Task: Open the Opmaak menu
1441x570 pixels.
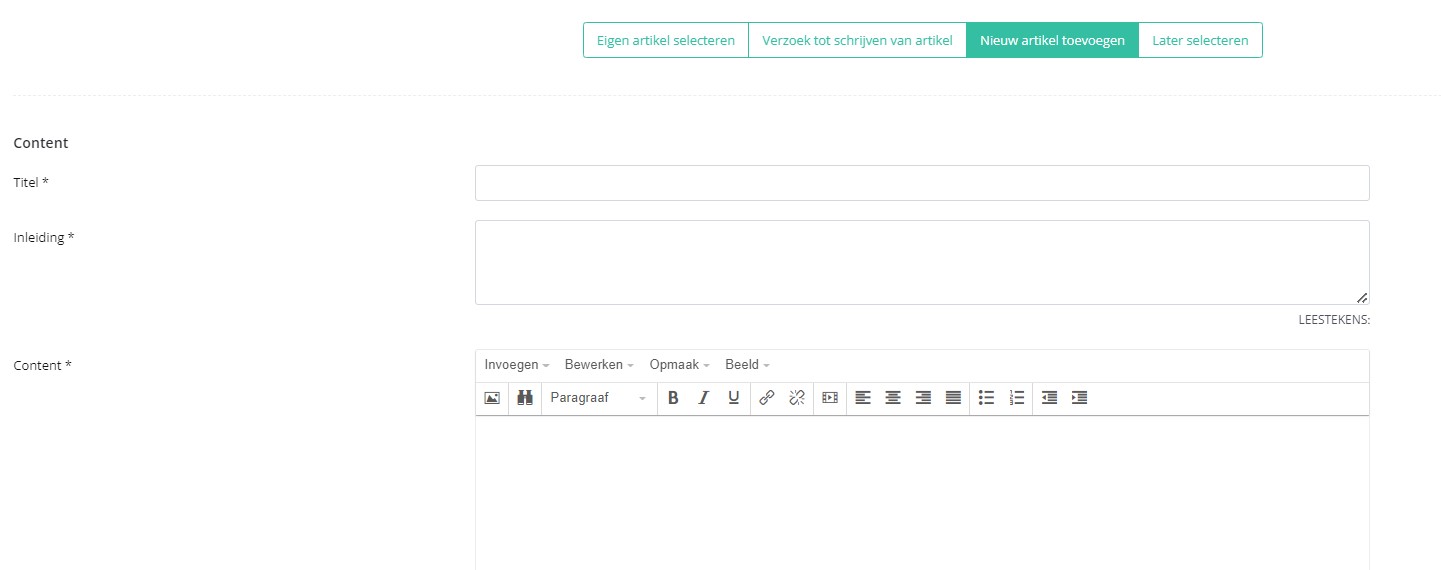Action: (x=680, y=365)
